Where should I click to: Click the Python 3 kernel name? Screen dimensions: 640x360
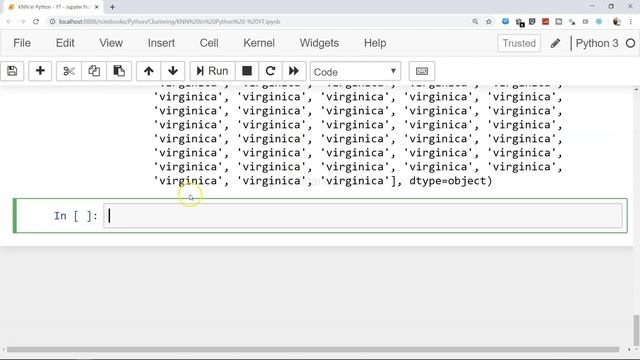(x=597, y=43)
